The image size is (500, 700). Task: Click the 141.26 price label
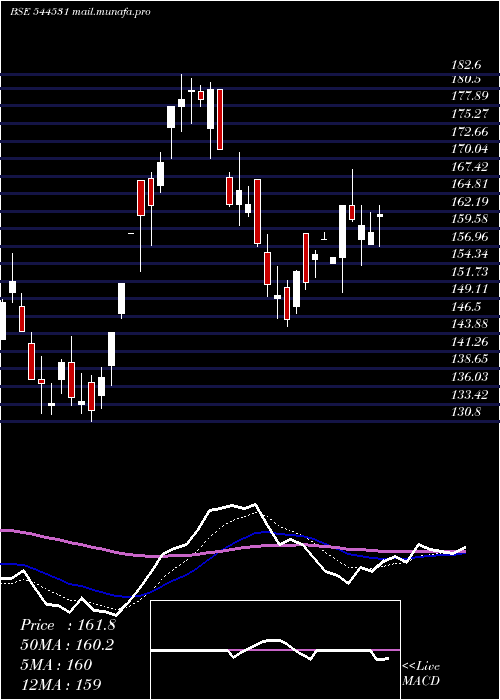pyautogui.click(x=470, y=342)
